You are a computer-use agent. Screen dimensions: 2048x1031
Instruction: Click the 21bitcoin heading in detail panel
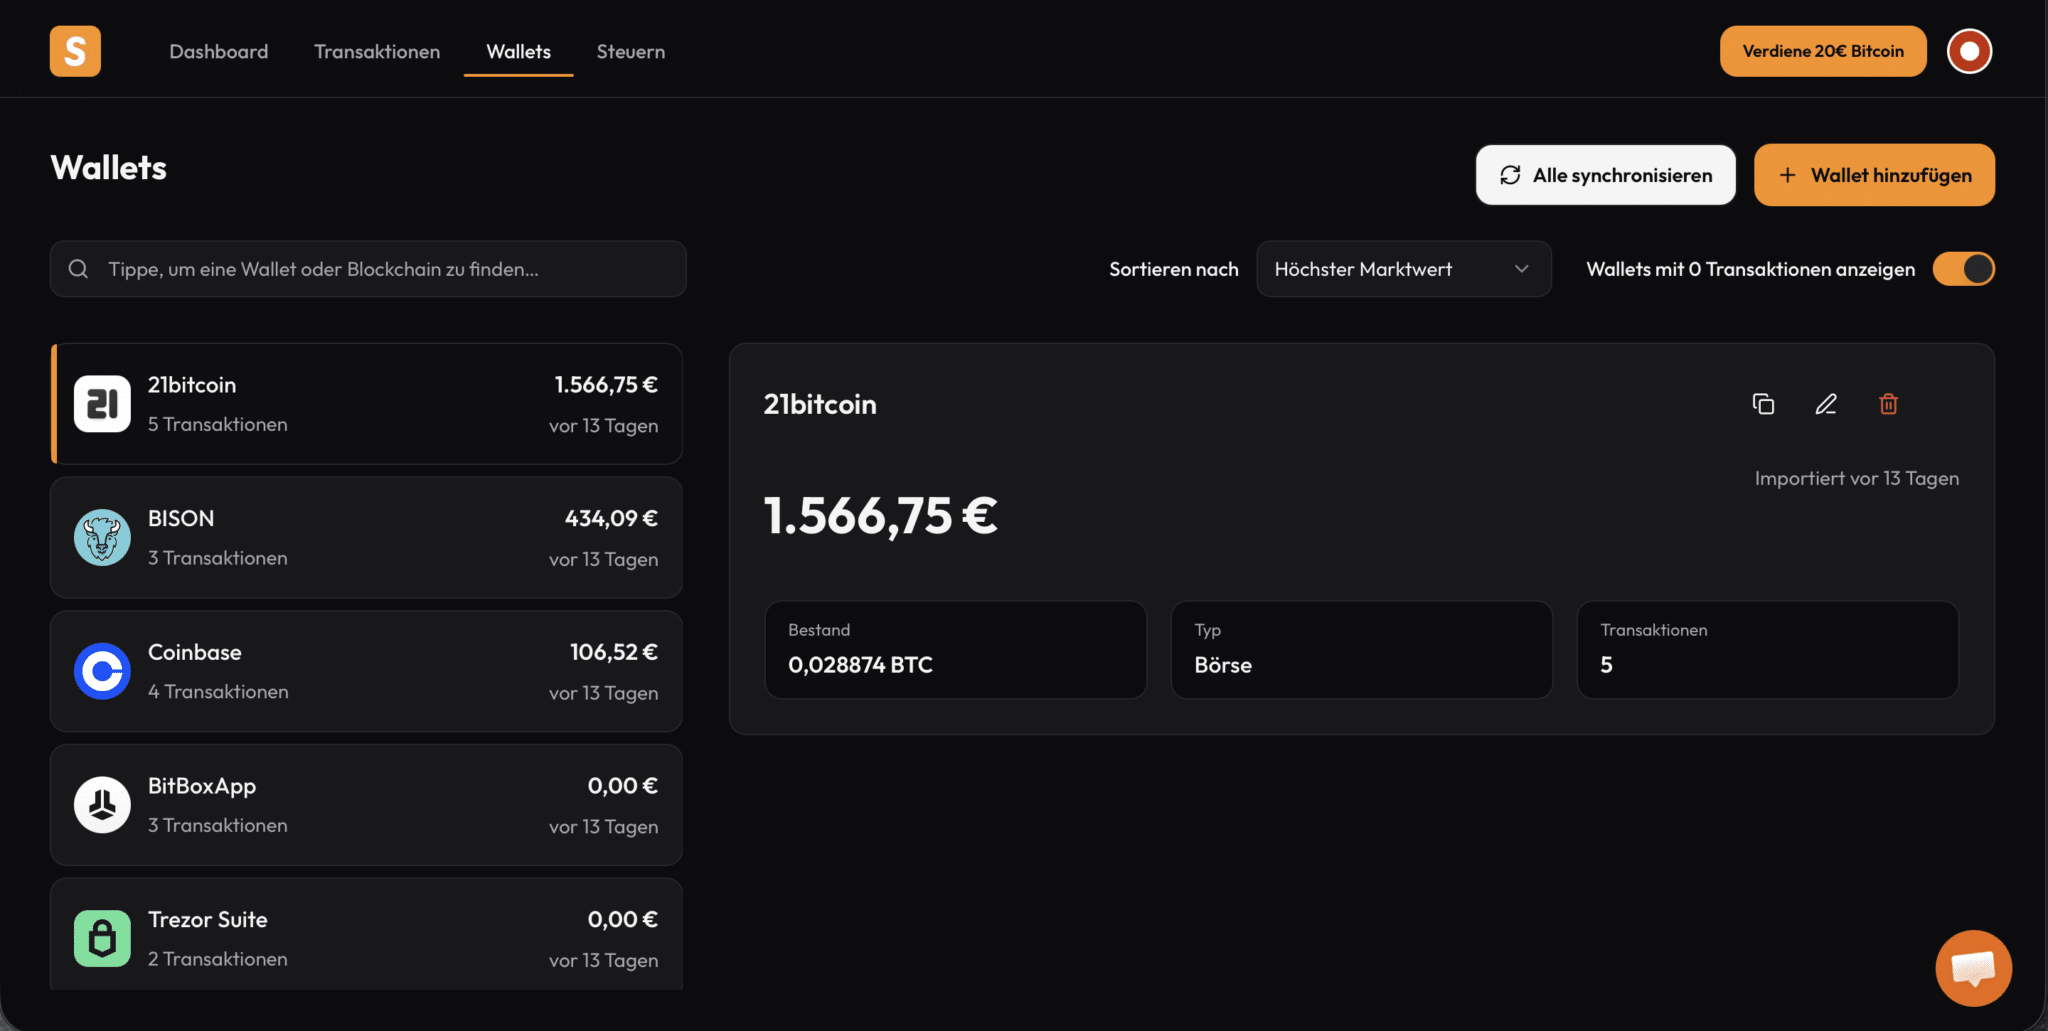(820, 404)
